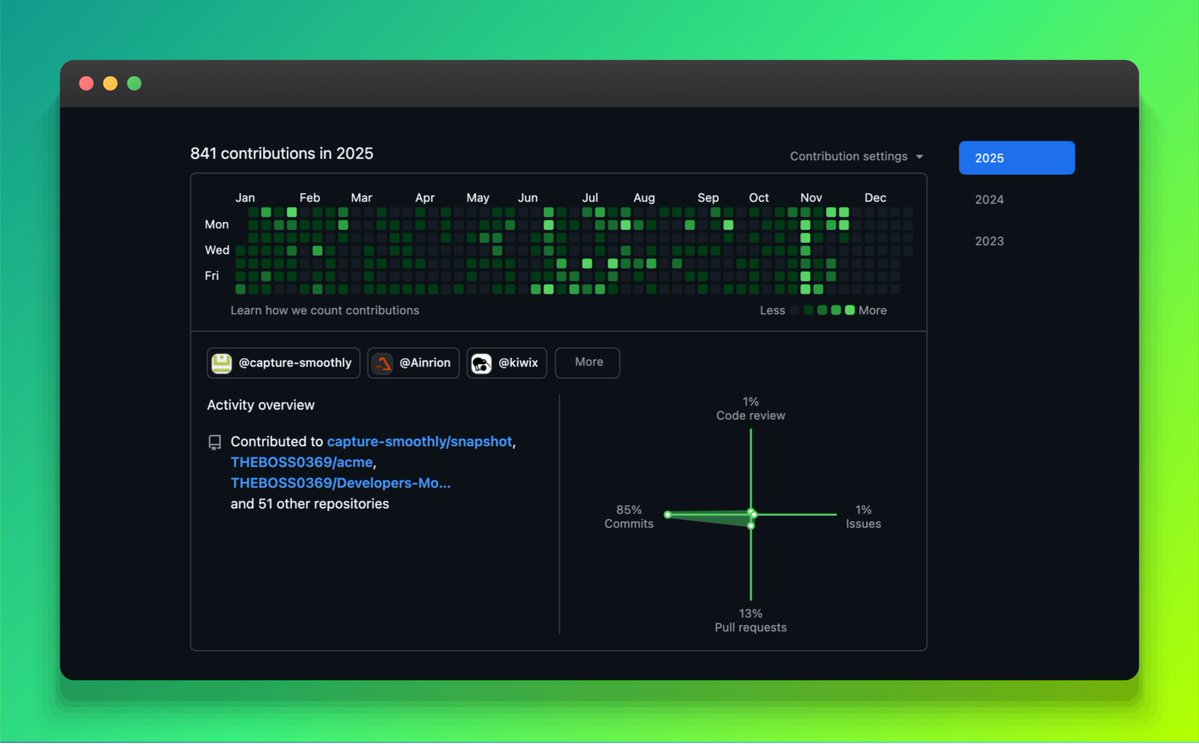Click the lightest green square in the legend
The width and height of the screenshot is (1199, 744).
click(851, 311)
